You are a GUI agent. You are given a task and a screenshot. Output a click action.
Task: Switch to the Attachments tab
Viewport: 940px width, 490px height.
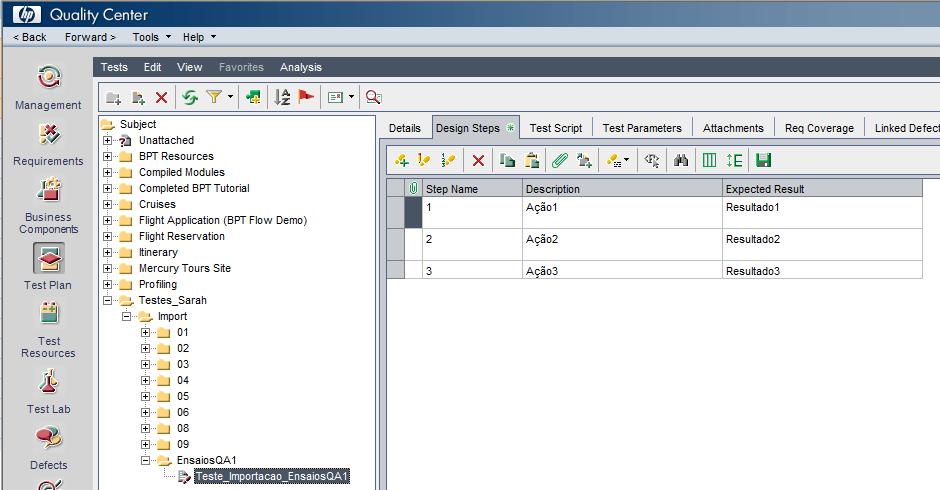pyautogui.click(x=733, y=128)
